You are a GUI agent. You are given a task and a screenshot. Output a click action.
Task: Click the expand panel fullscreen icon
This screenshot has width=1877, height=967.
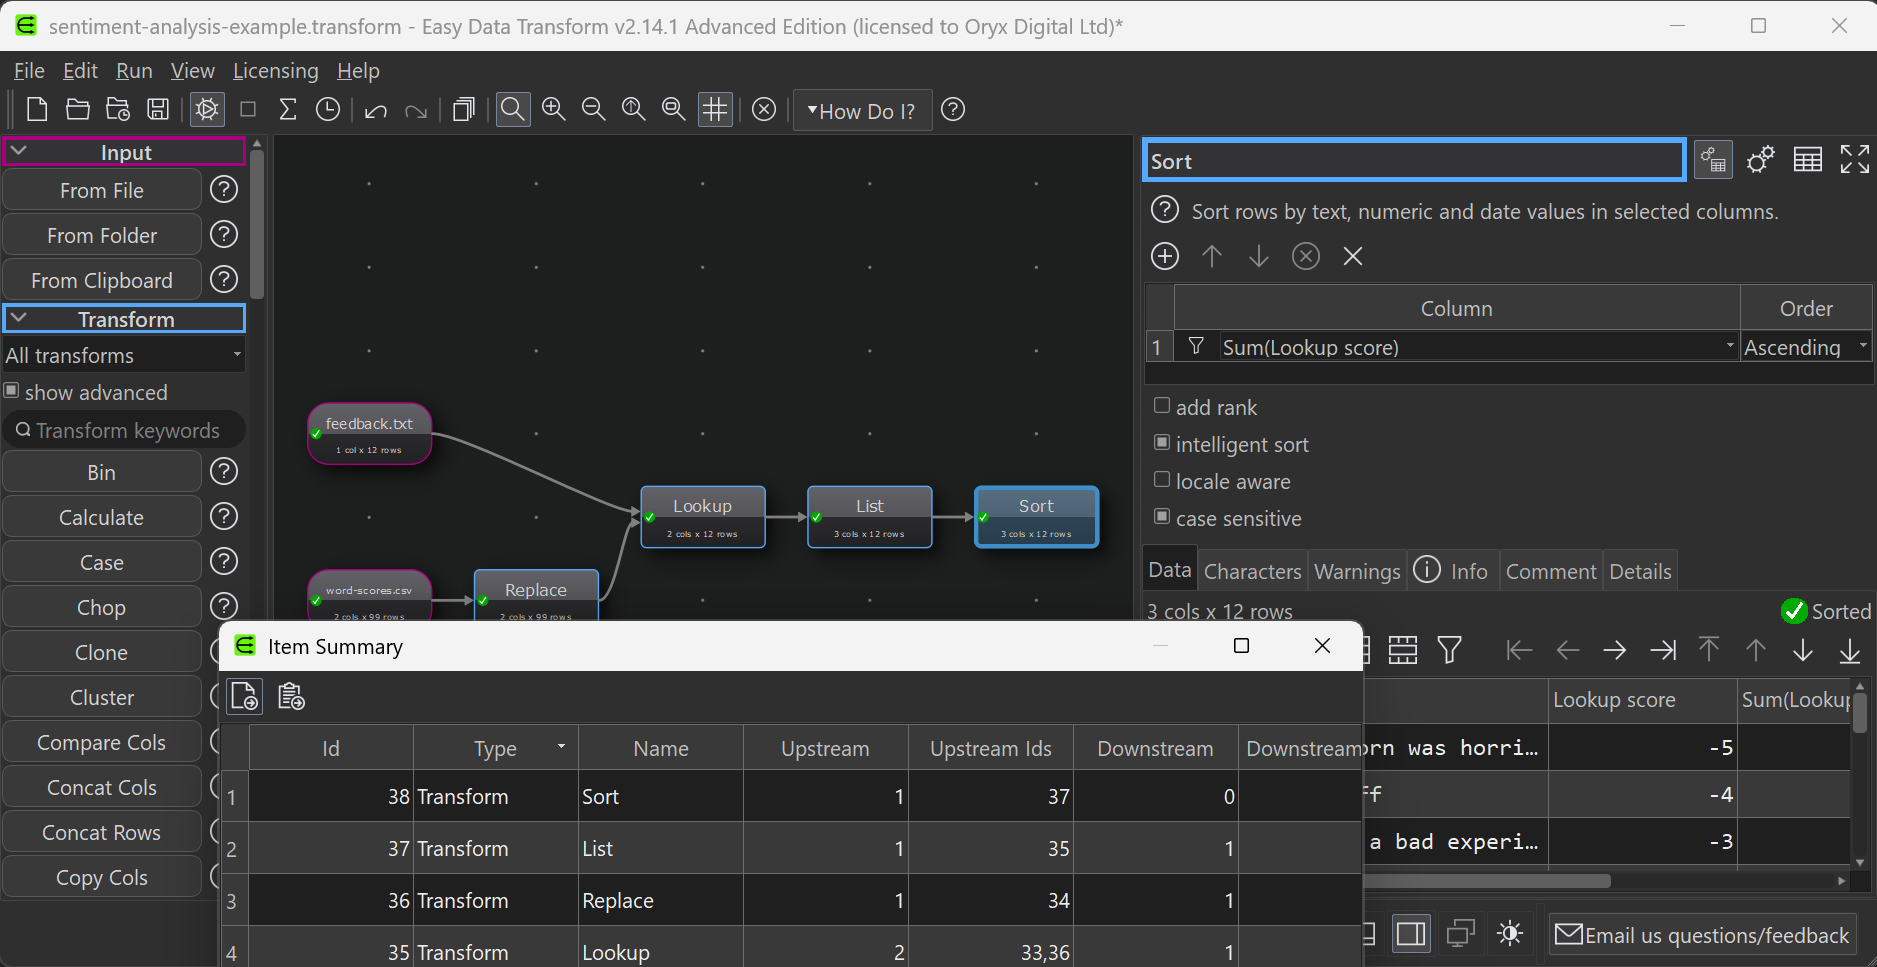1855,160
